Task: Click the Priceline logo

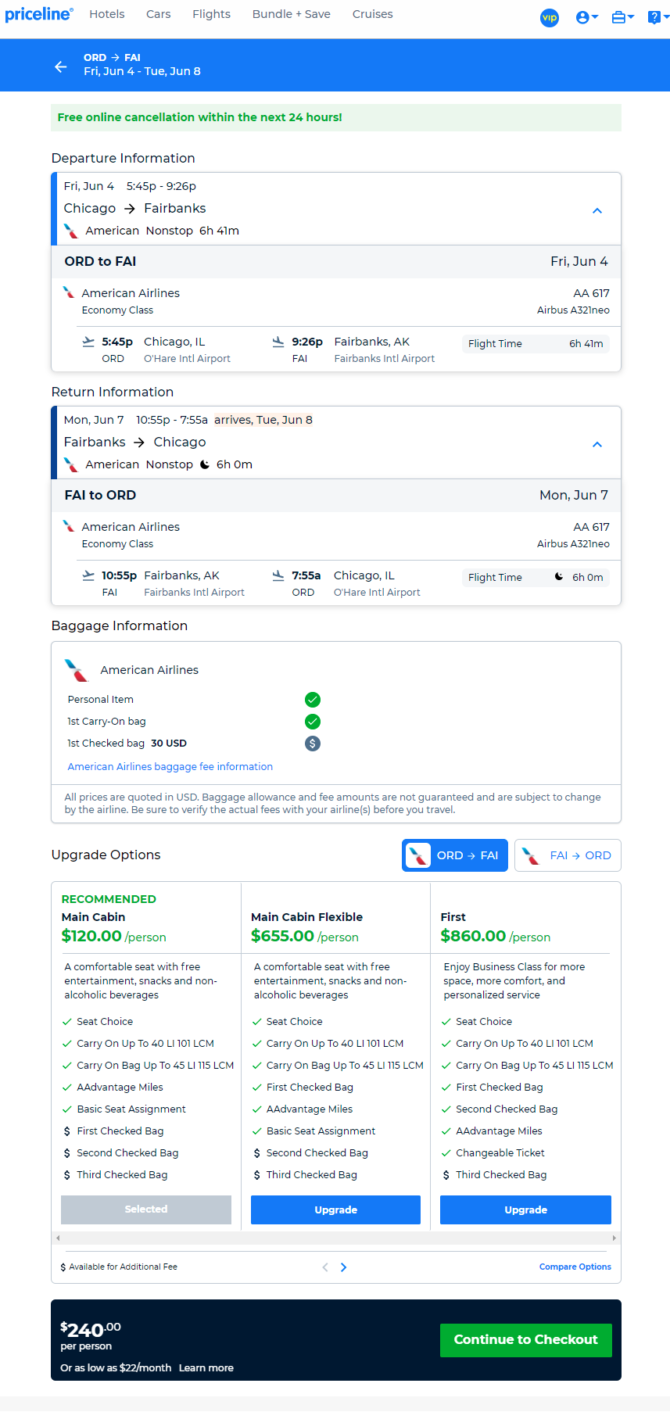Action: click(39, 14)
